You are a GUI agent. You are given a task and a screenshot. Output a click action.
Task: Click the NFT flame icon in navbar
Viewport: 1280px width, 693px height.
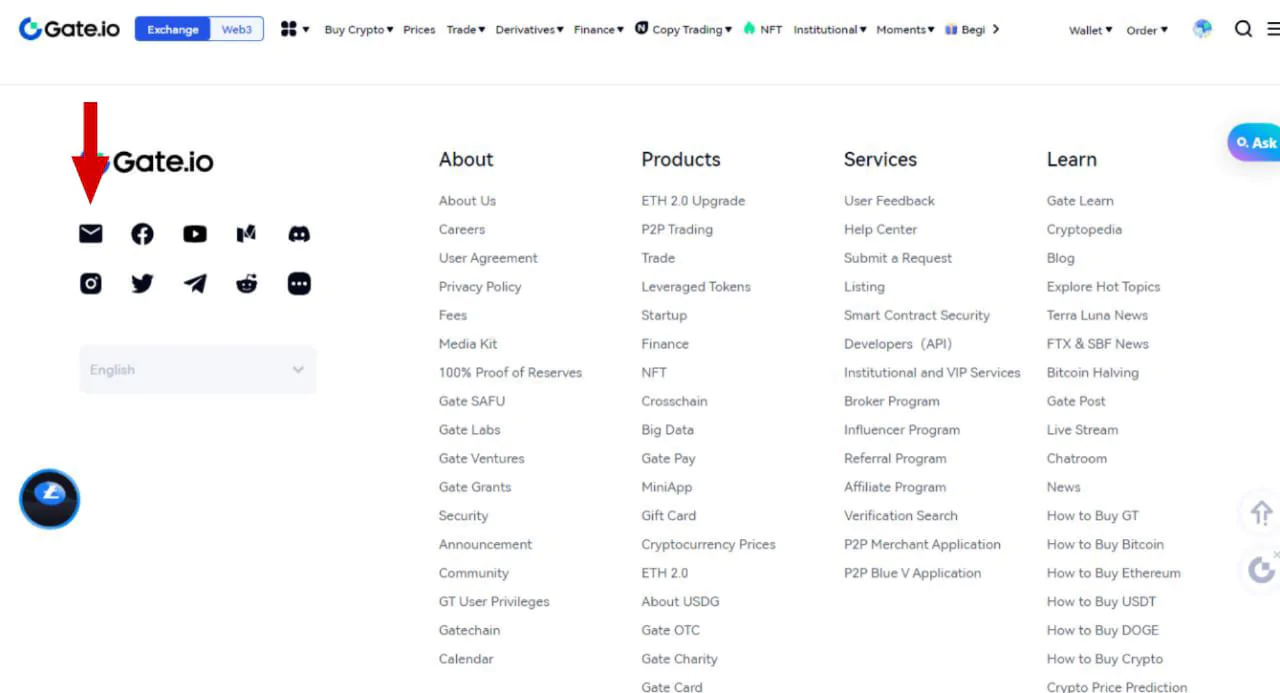coord(749,28)
